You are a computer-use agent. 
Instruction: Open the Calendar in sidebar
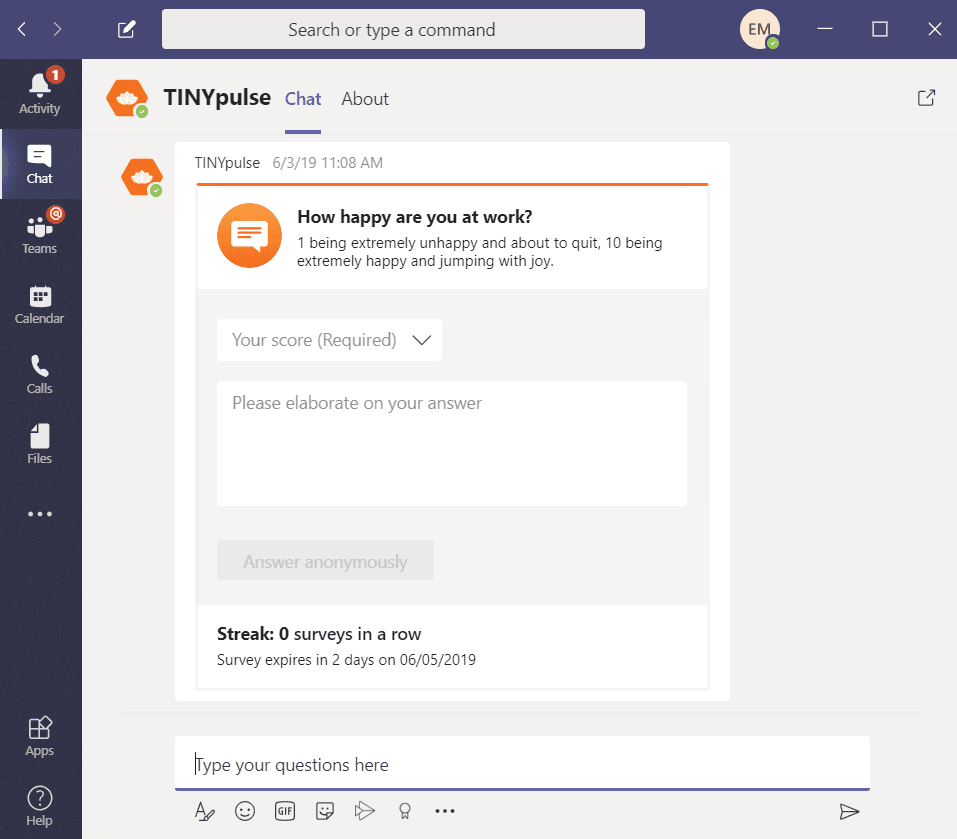tap(40, 303)
